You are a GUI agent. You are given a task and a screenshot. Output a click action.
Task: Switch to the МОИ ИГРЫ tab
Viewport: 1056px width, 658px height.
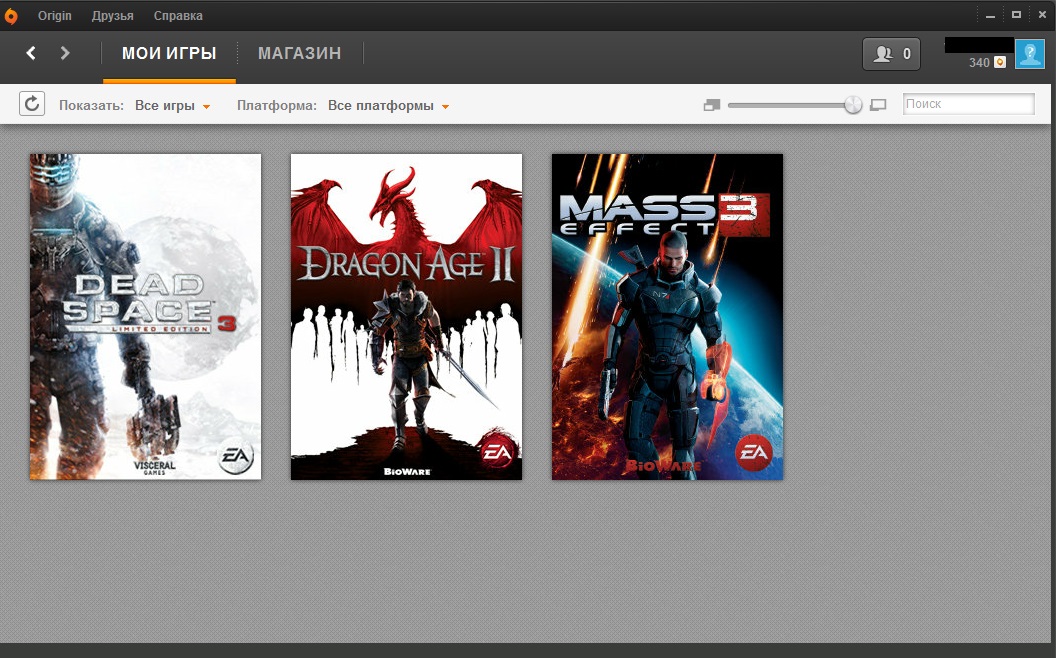tap(169, 53)
